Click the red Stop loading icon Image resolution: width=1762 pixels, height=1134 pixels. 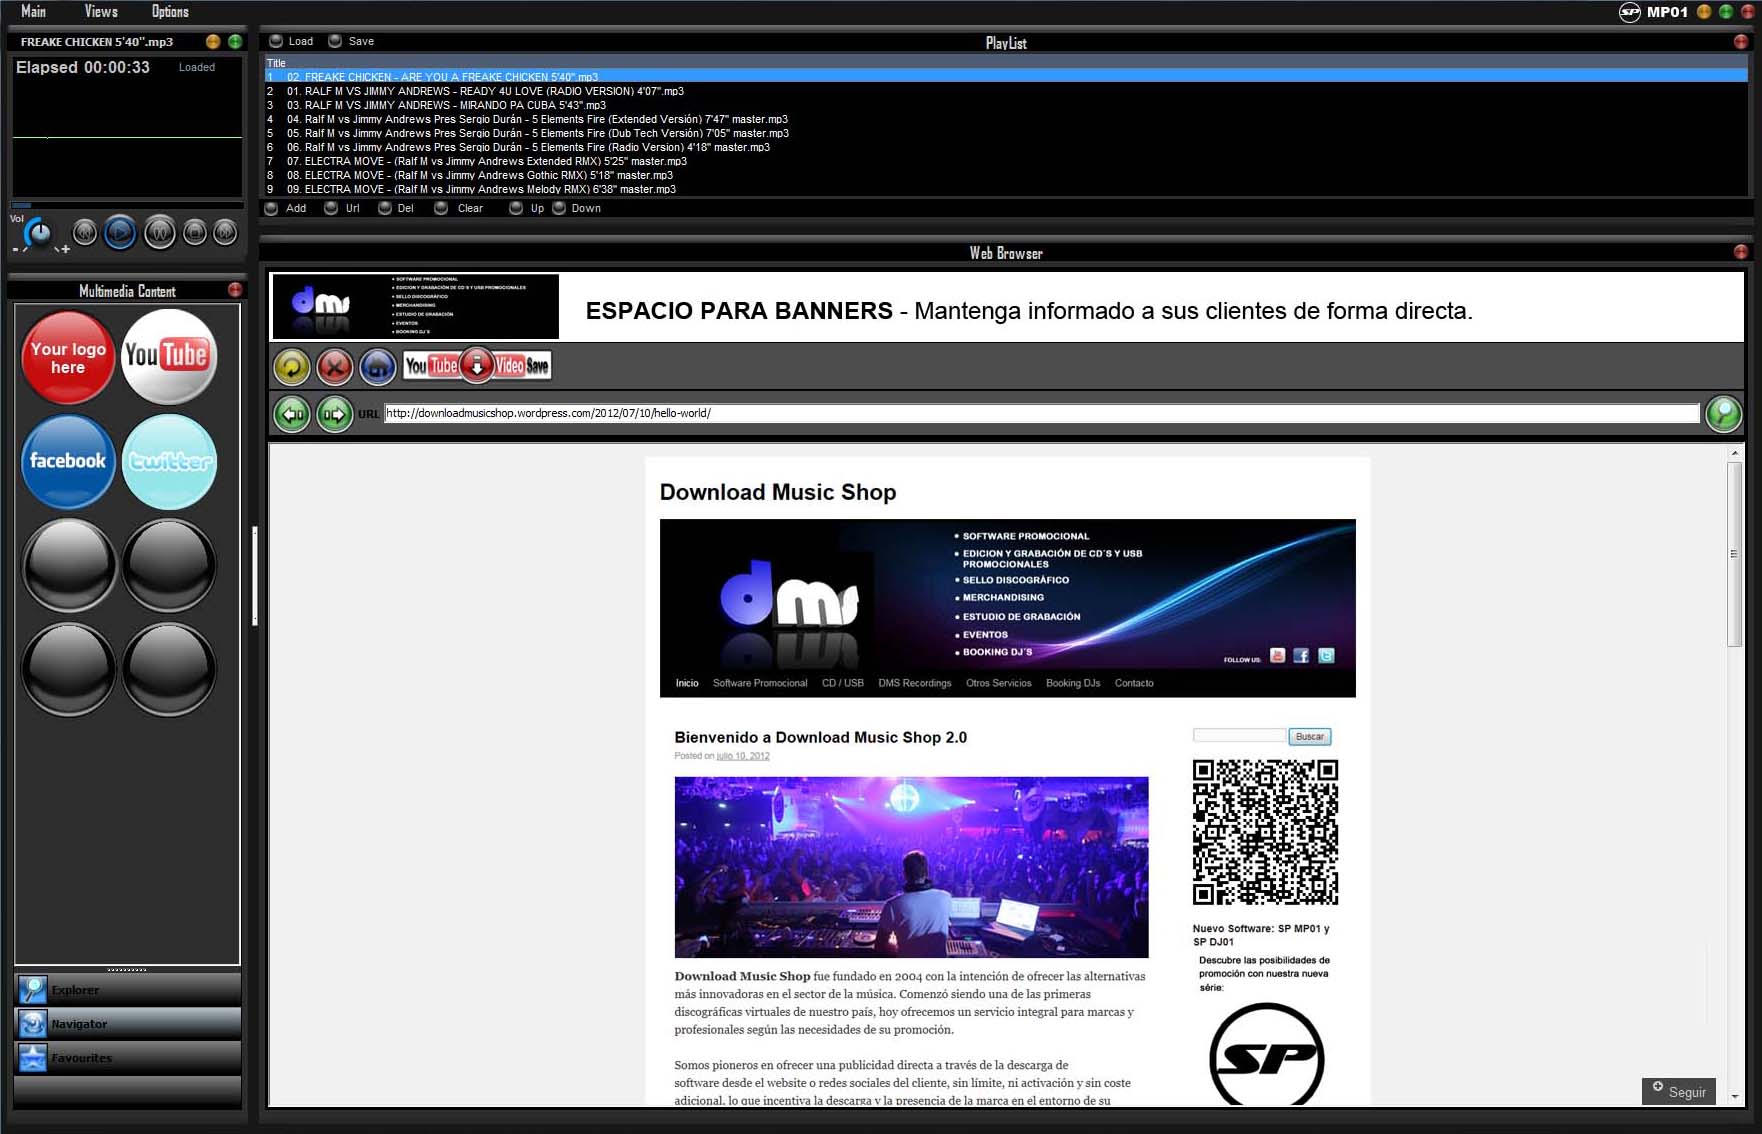tap(335, 367)
